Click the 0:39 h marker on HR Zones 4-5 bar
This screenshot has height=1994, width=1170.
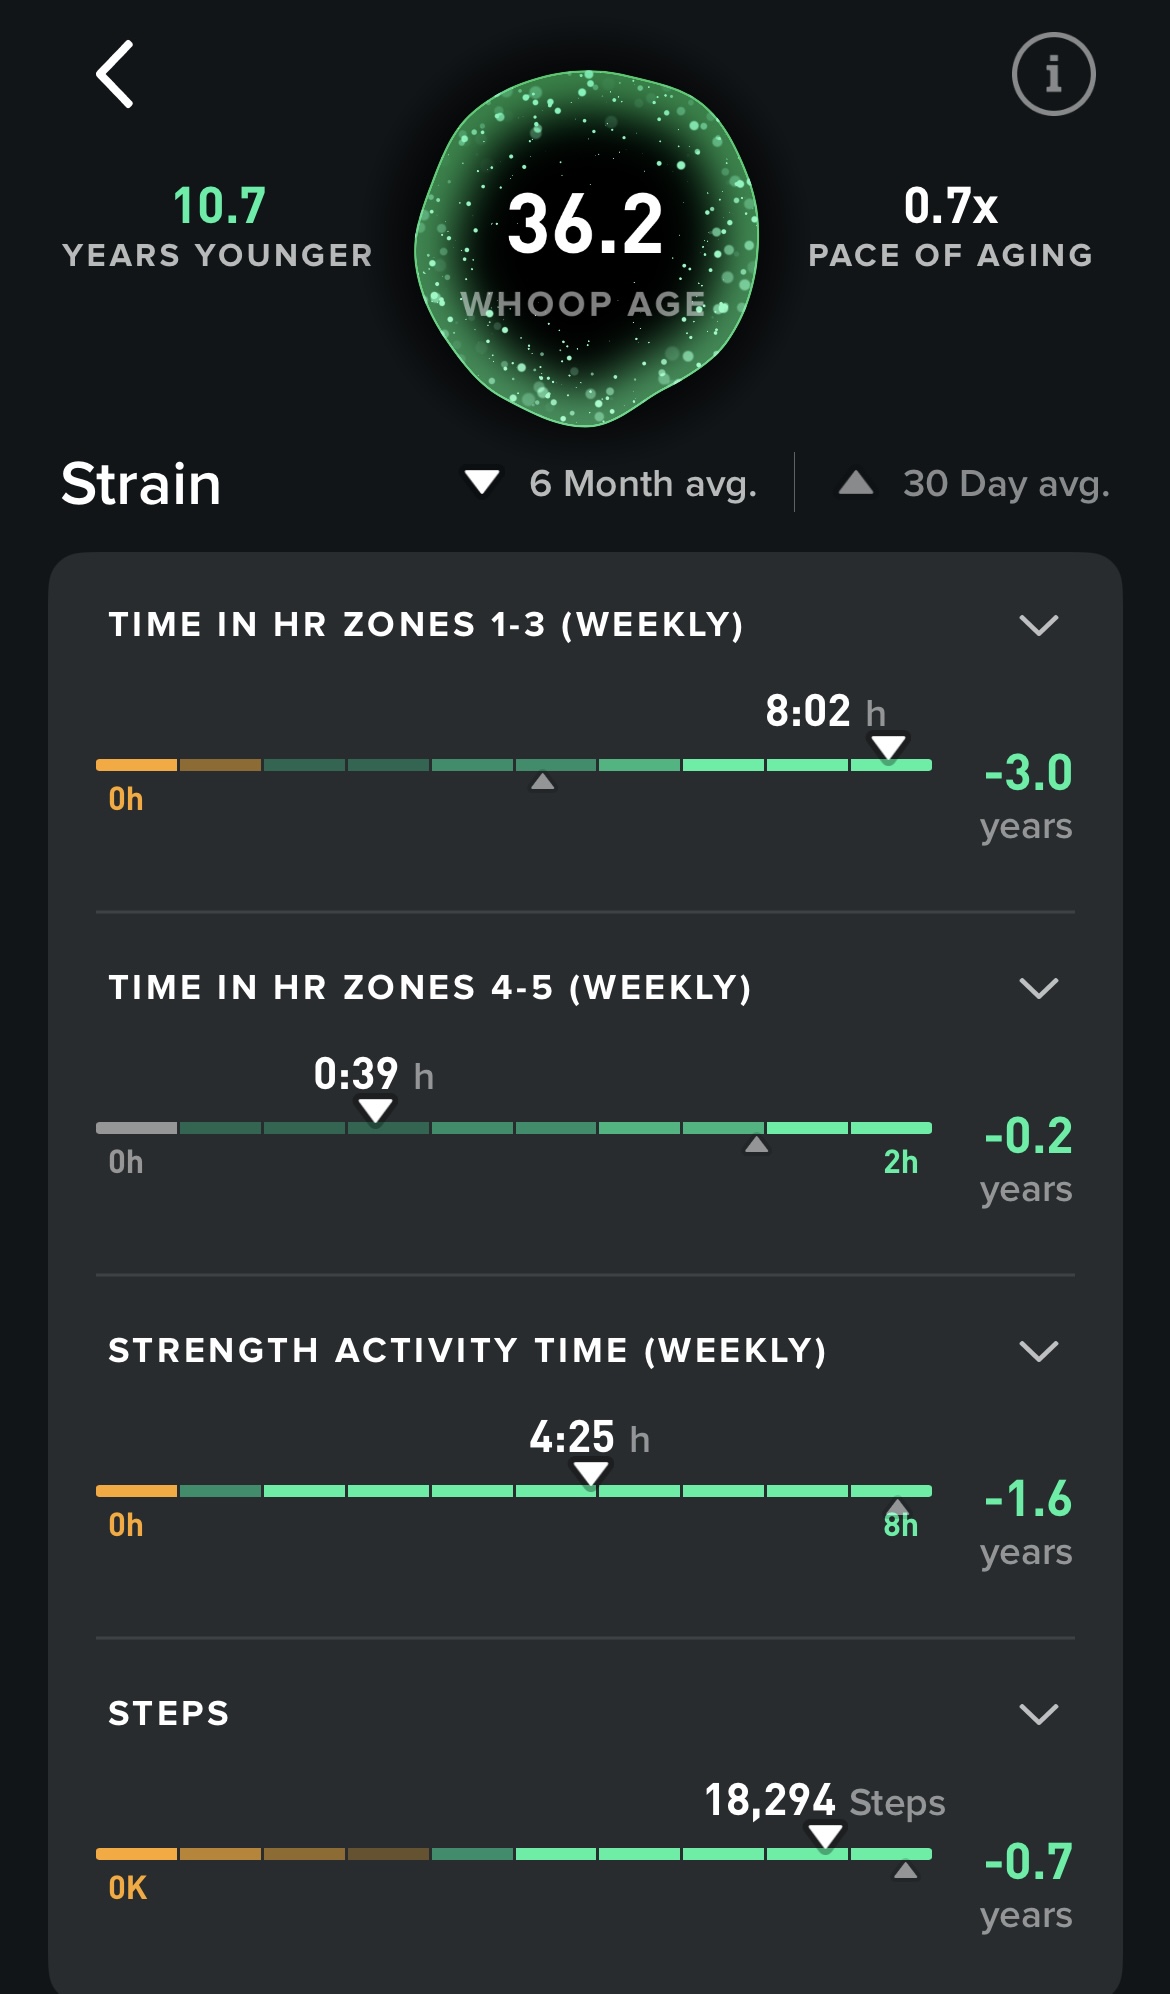pos(375,1110)
